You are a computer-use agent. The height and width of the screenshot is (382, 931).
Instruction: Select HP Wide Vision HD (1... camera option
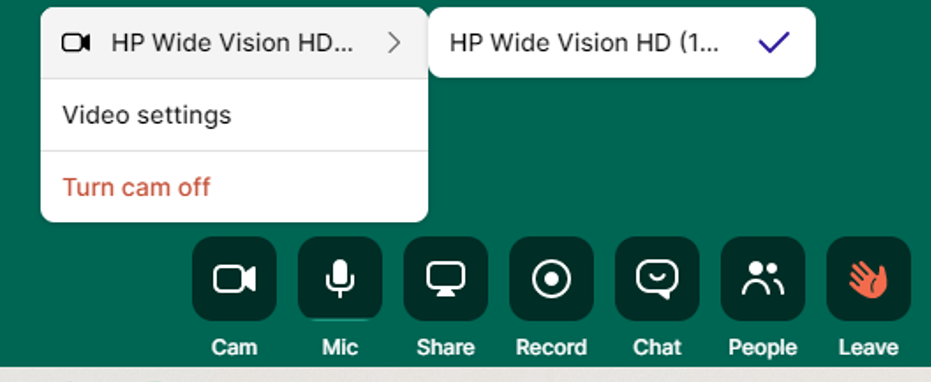click(622, 43)
